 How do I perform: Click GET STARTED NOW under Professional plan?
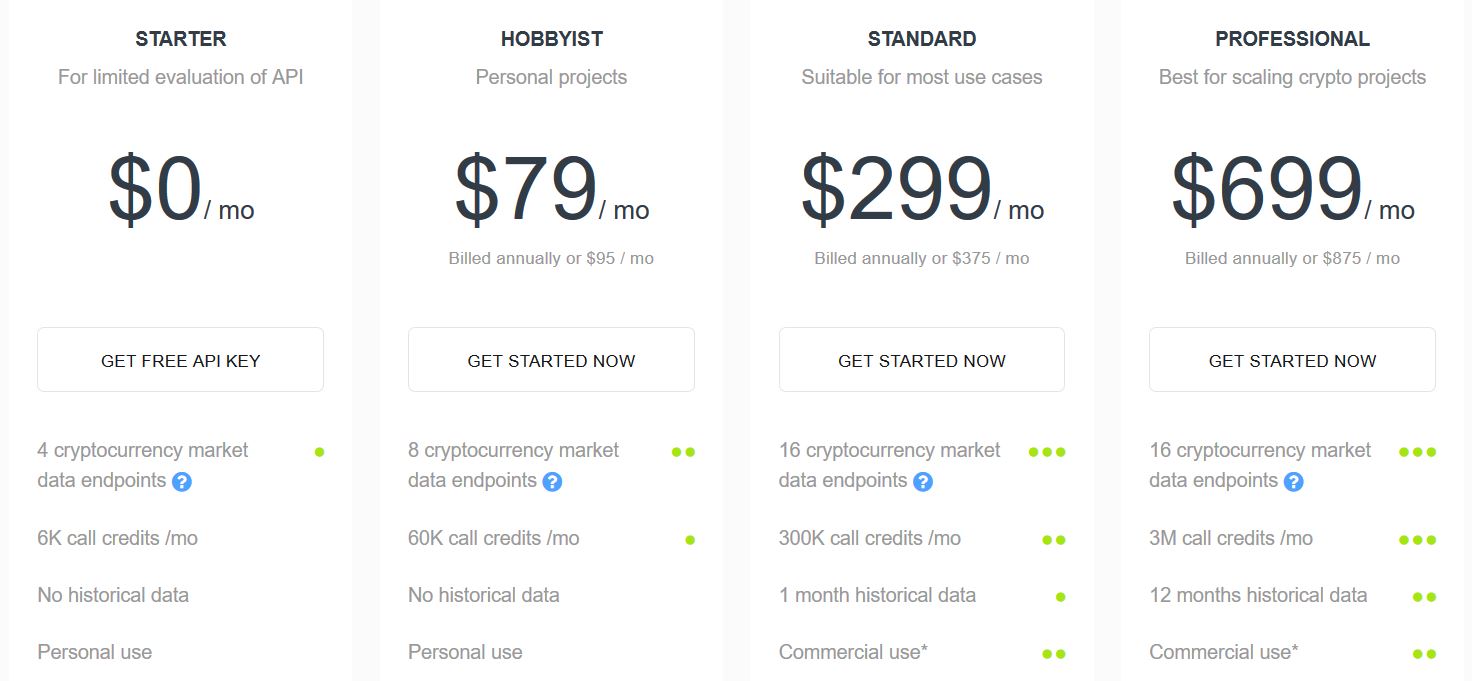tap(1291, 359)
